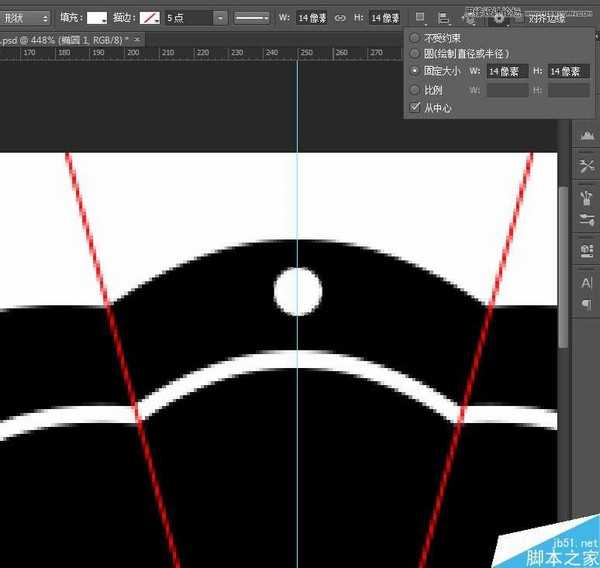Select the 比例 radio option
The image size is (600, 568).
pos(415,90)
